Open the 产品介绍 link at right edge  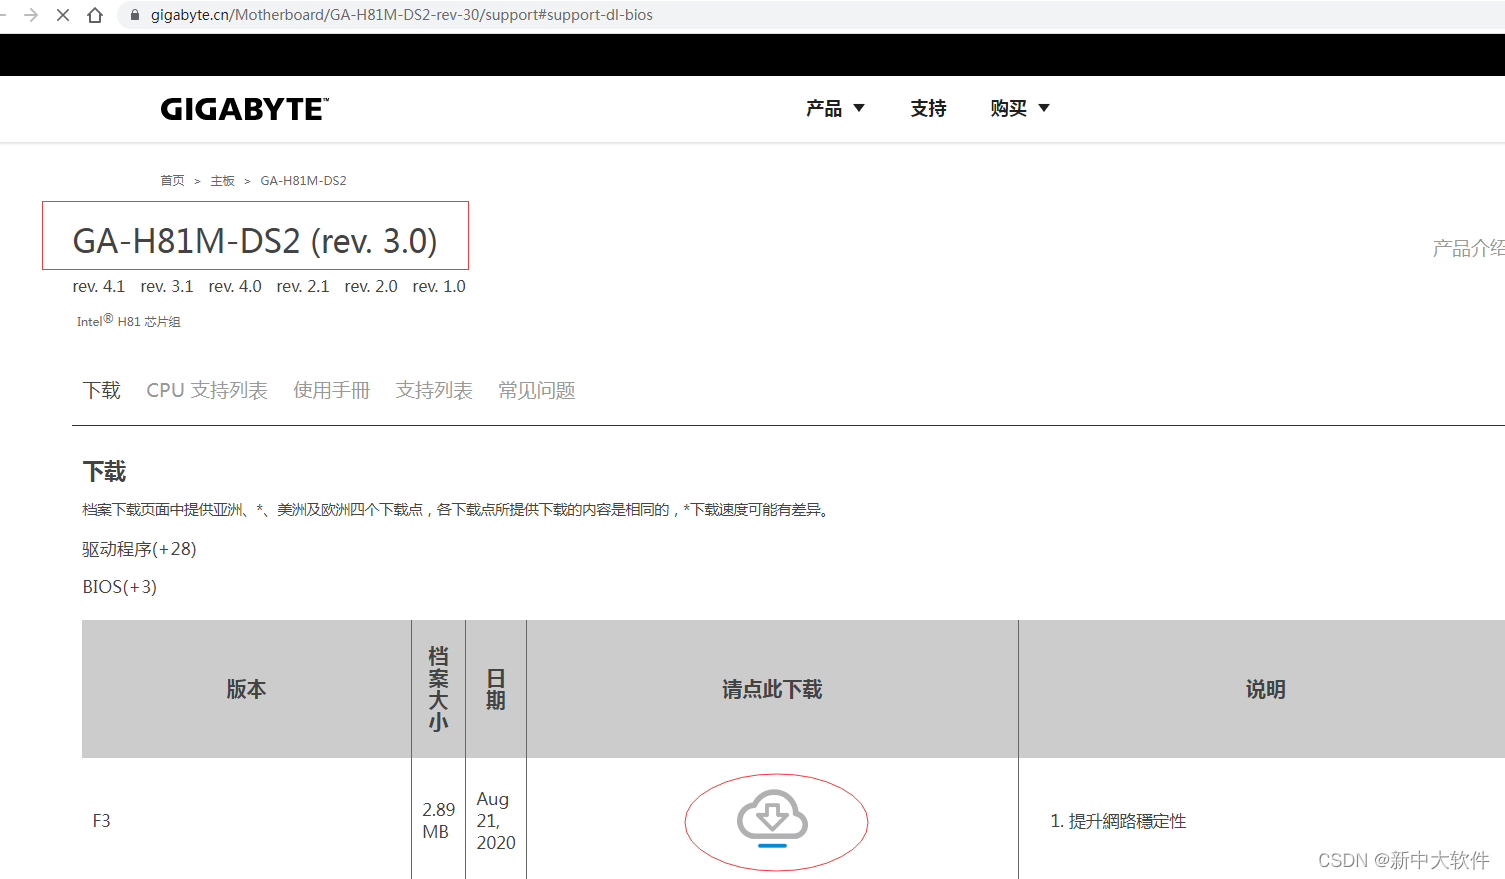coord(1468,248)
